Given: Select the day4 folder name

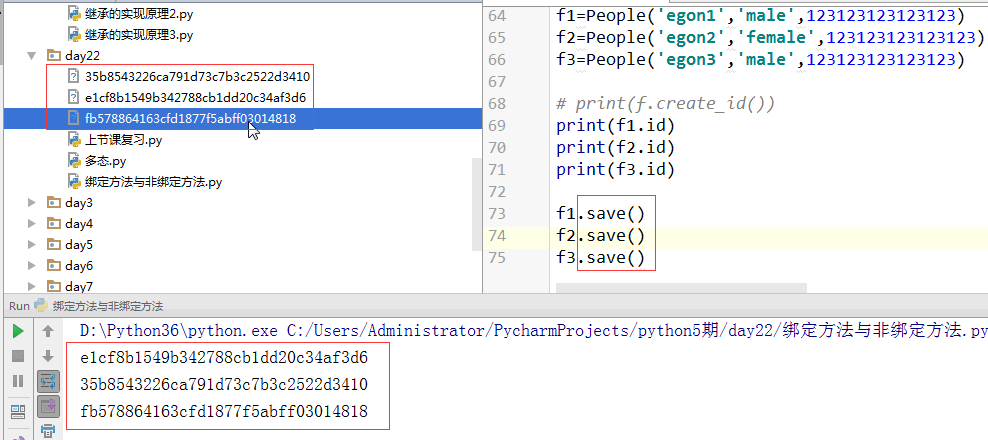Looking at the screenshot, I should click(79, 224).
